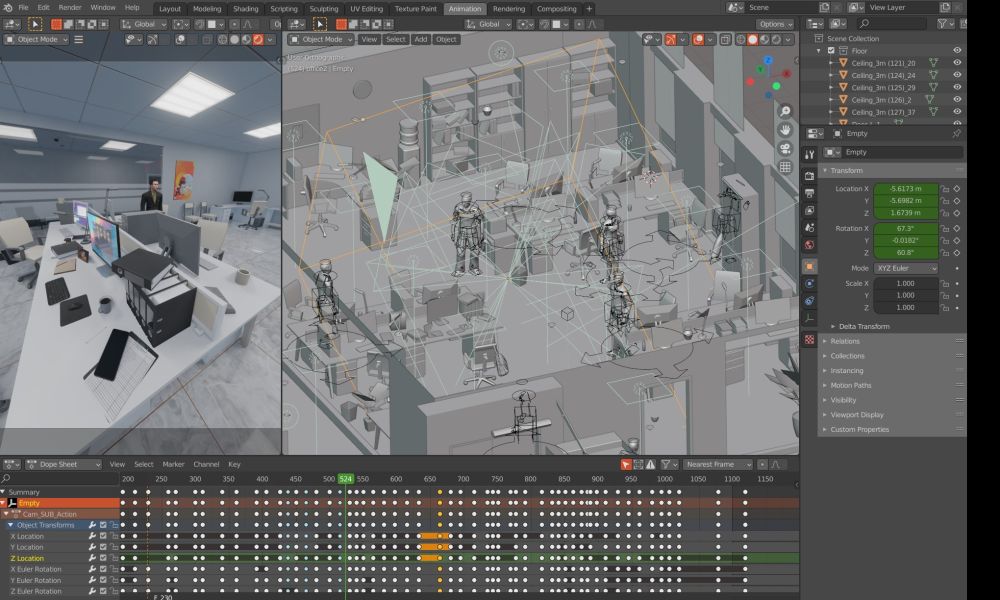Switch to the Layout workspace tab
The height and width of the screenshot is (600, 1000).
click(170, 9)
